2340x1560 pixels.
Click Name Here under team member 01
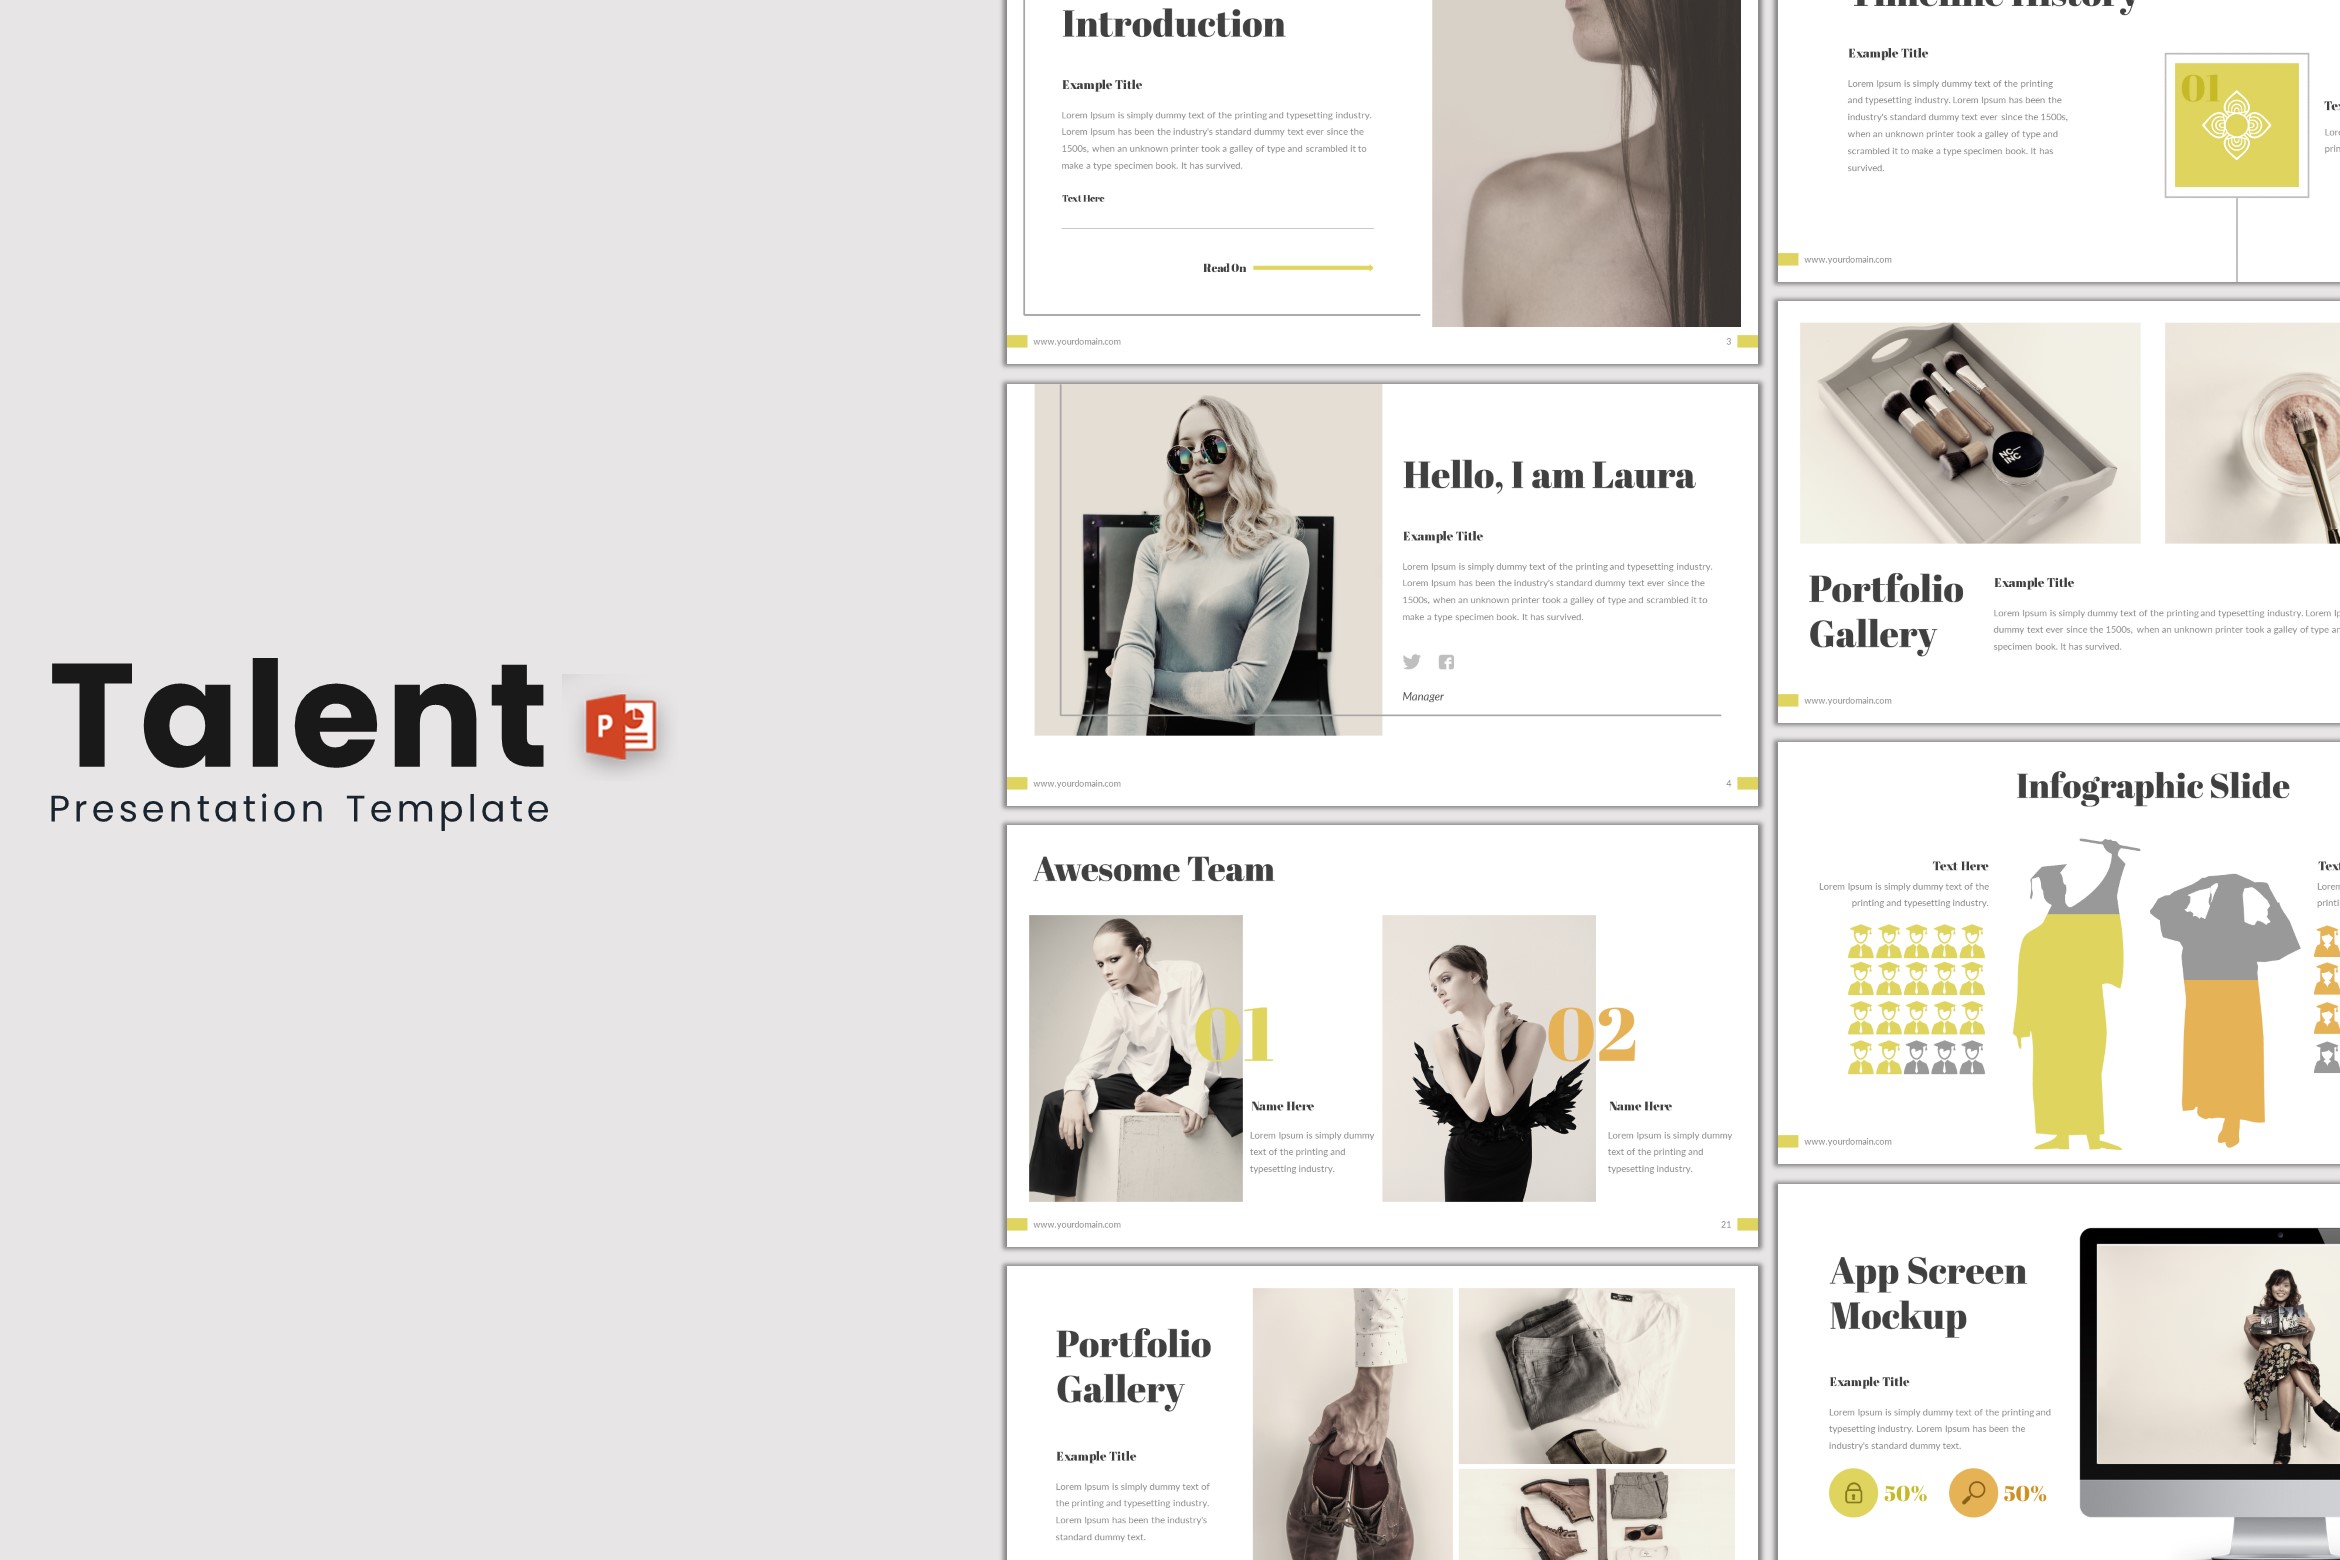(x=1282, y=1107)
